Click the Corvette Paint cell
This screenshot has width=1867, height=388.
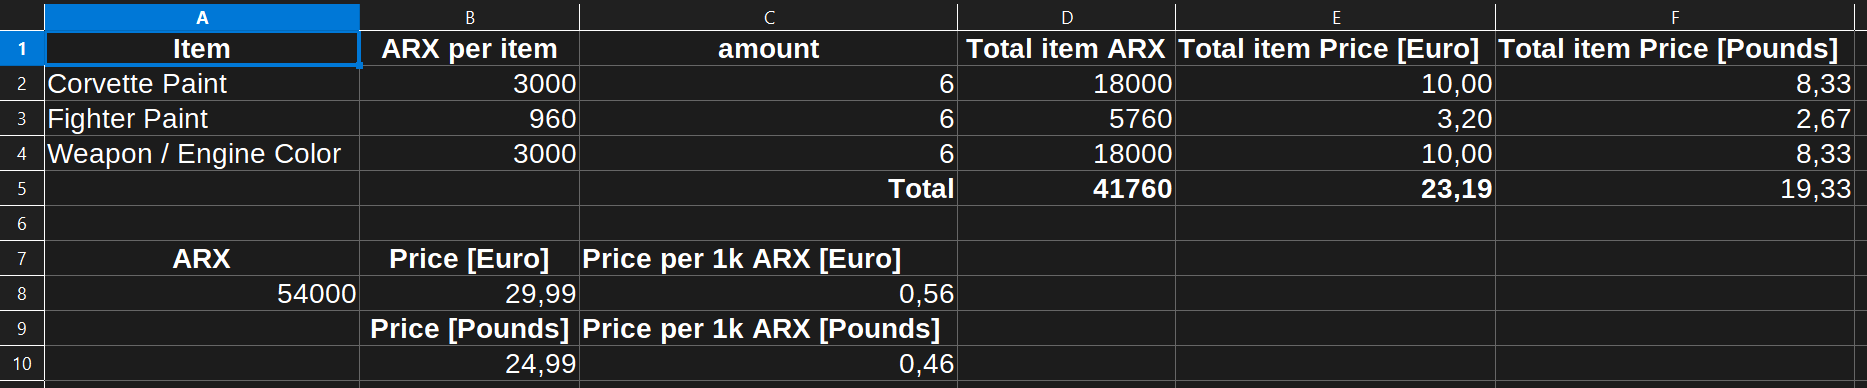pyautogui.click(x=202, y=83)
